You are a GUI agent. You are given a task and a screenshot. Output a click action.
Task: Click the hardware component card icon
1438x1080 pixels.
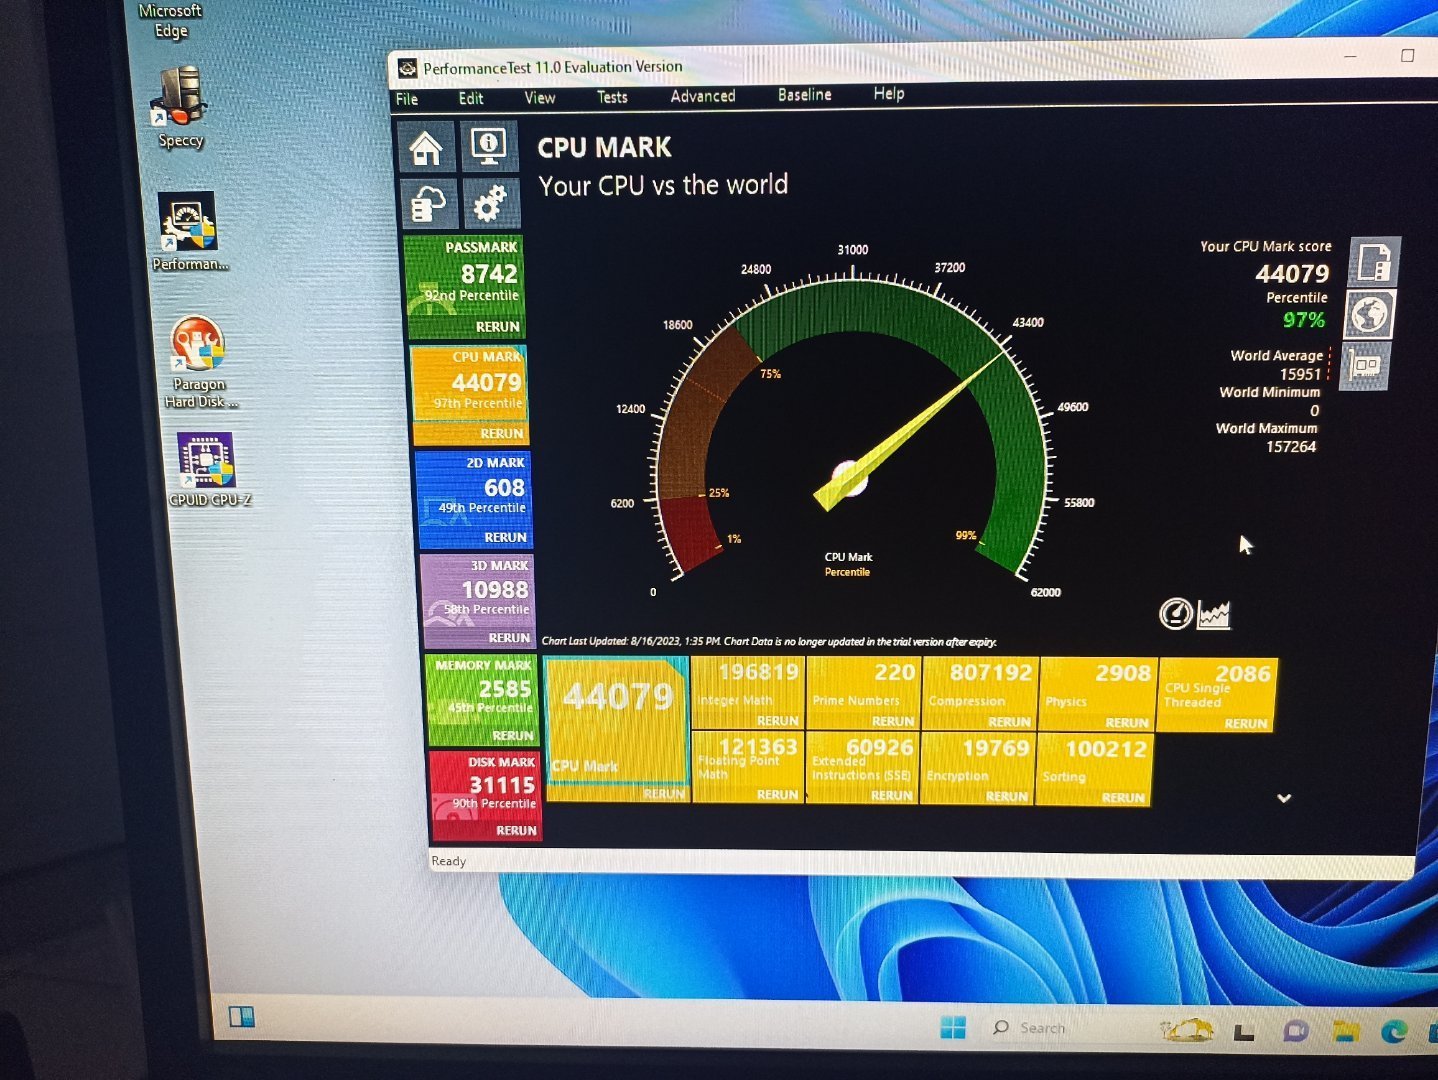tap(1364, 366)
